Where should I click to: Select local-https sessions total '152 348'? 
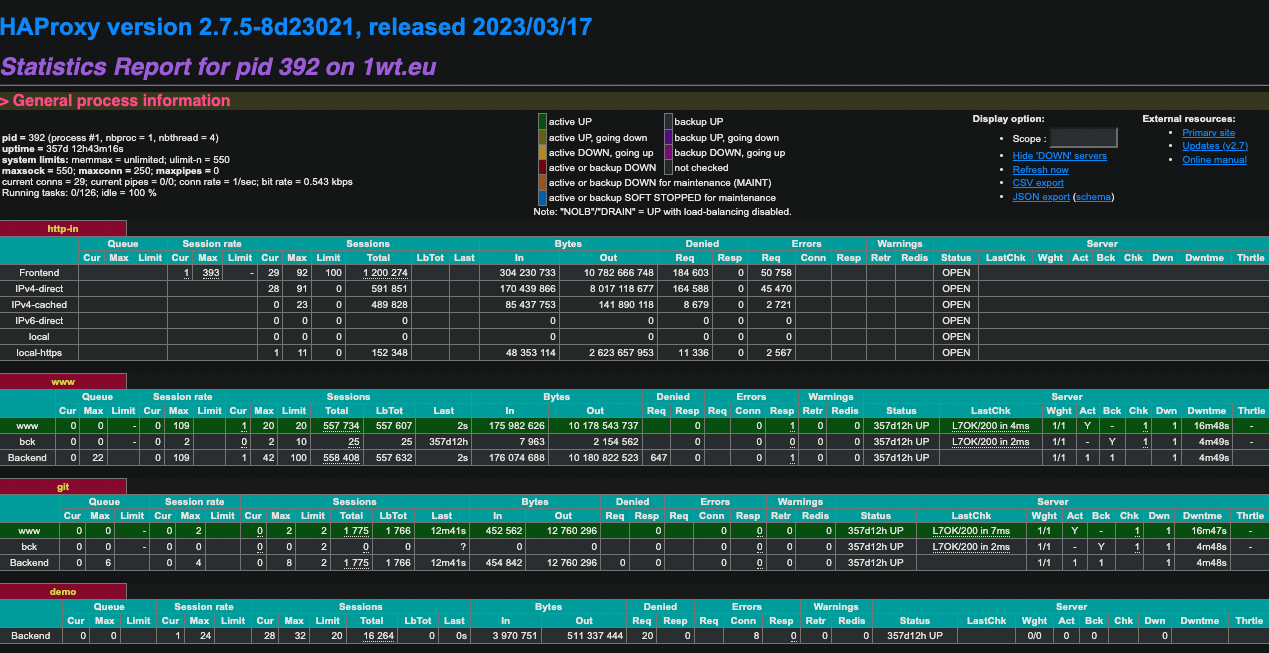[x=389, y=353]
